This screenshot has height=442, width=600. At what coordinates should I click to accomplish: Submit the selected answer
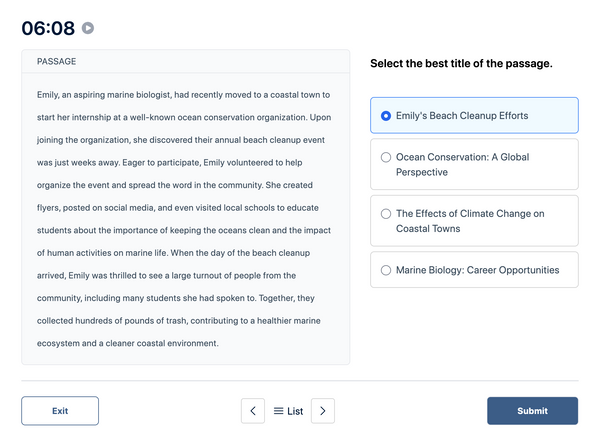tap(532, 411)
